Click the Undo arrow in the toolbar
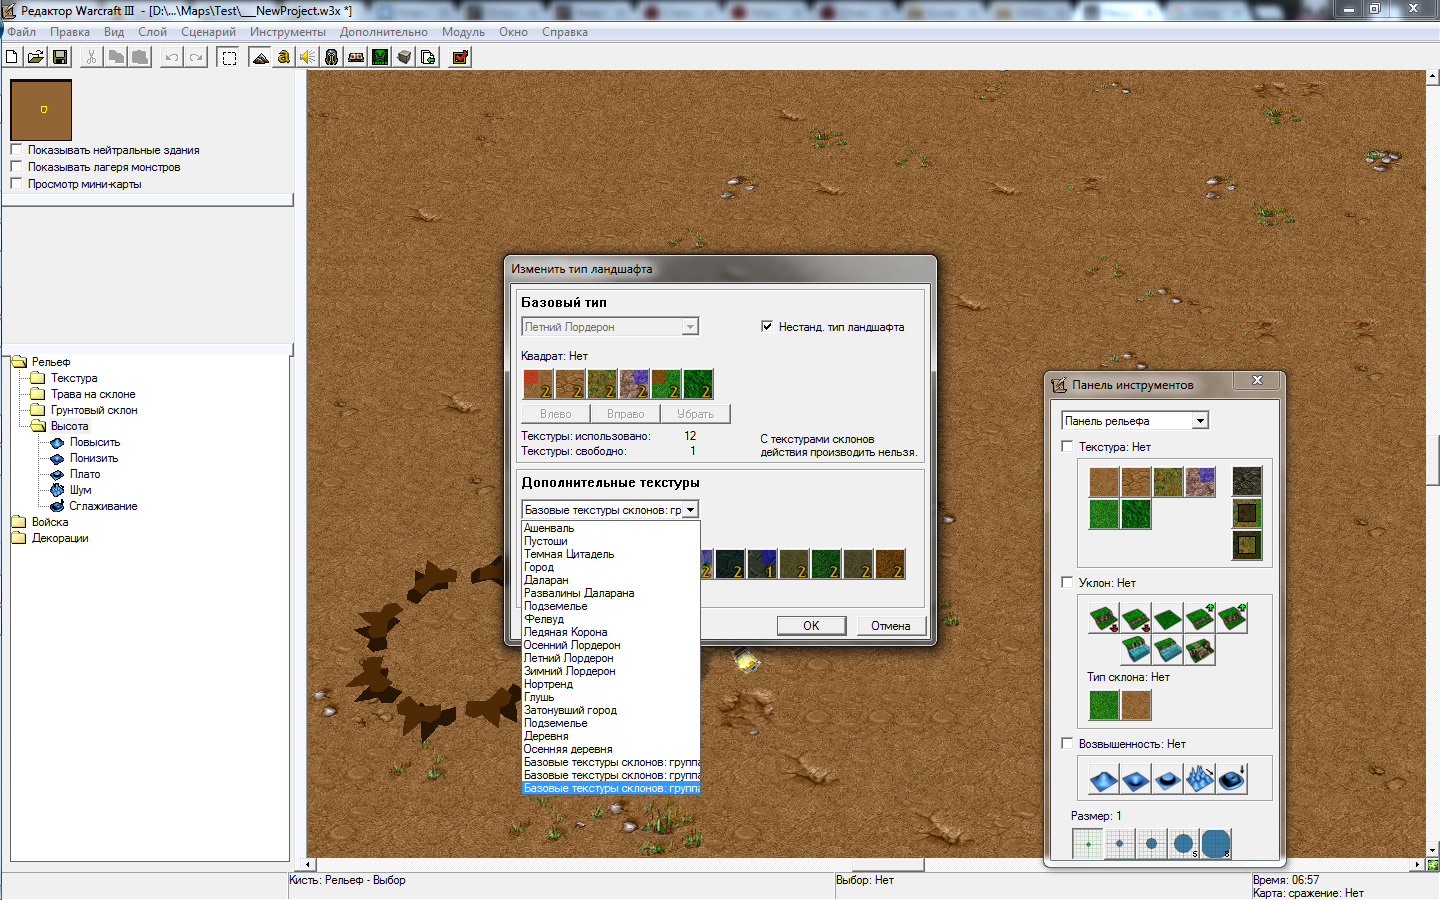This screenshot has height=900, width=1440. click(172, 57)
